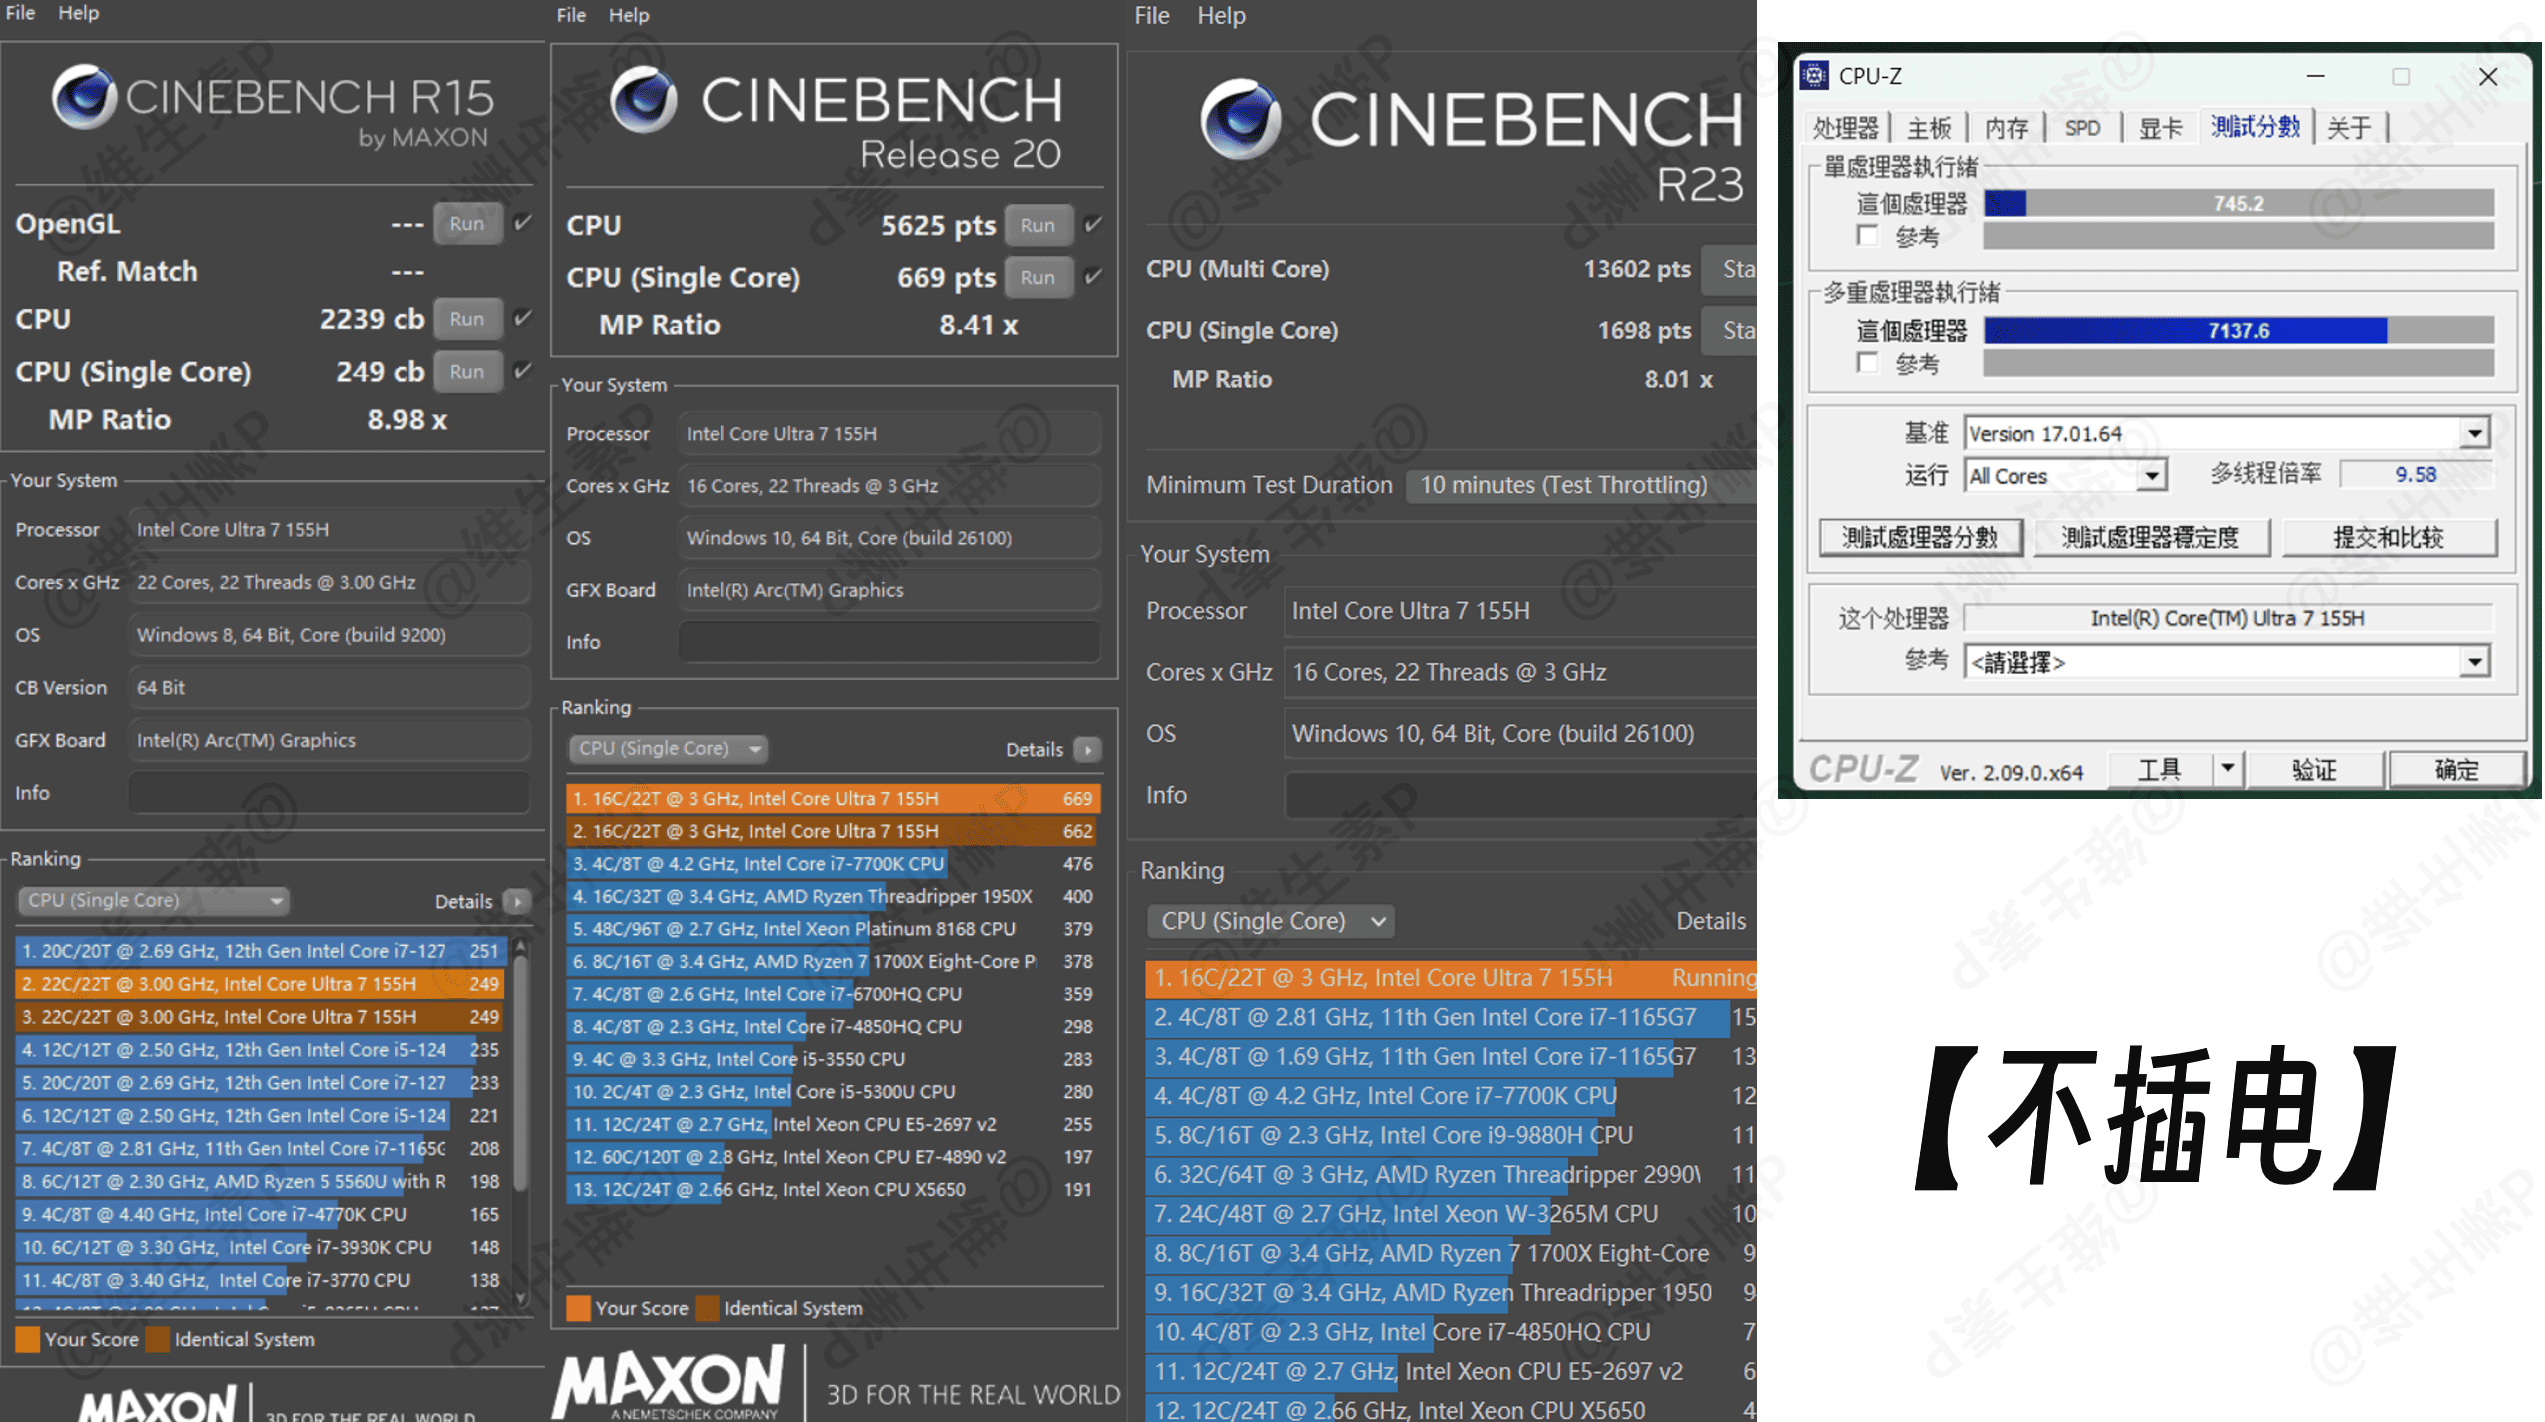Open the Help menu in Cinebench R23
2545x1422 pixels.
coord(1221,16)
